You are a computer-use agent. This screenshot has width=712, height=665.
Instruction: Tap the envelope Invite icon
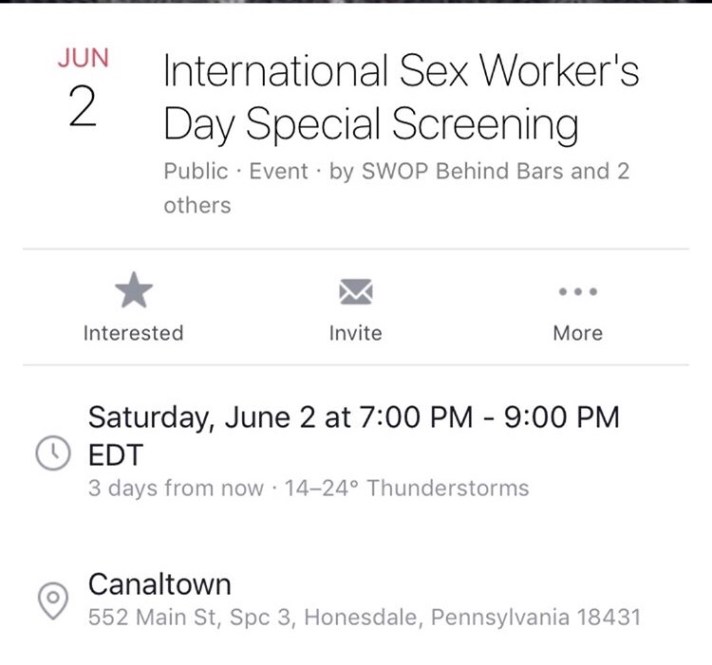point(355,292)
